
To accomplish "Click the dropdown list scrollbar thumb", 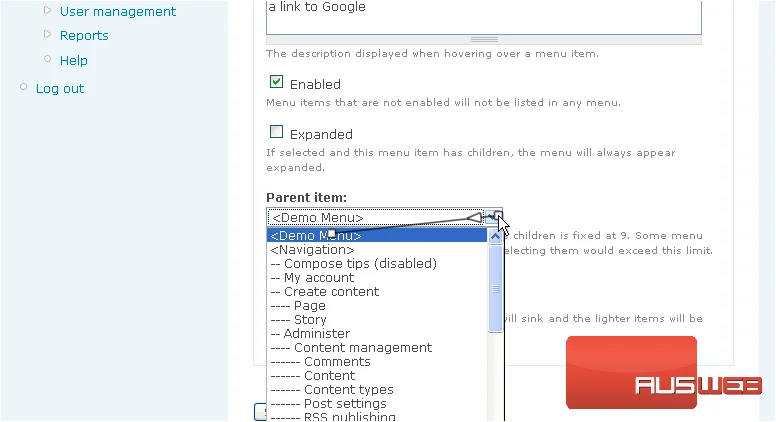I will pyautogui.click(x=495, y=289).
